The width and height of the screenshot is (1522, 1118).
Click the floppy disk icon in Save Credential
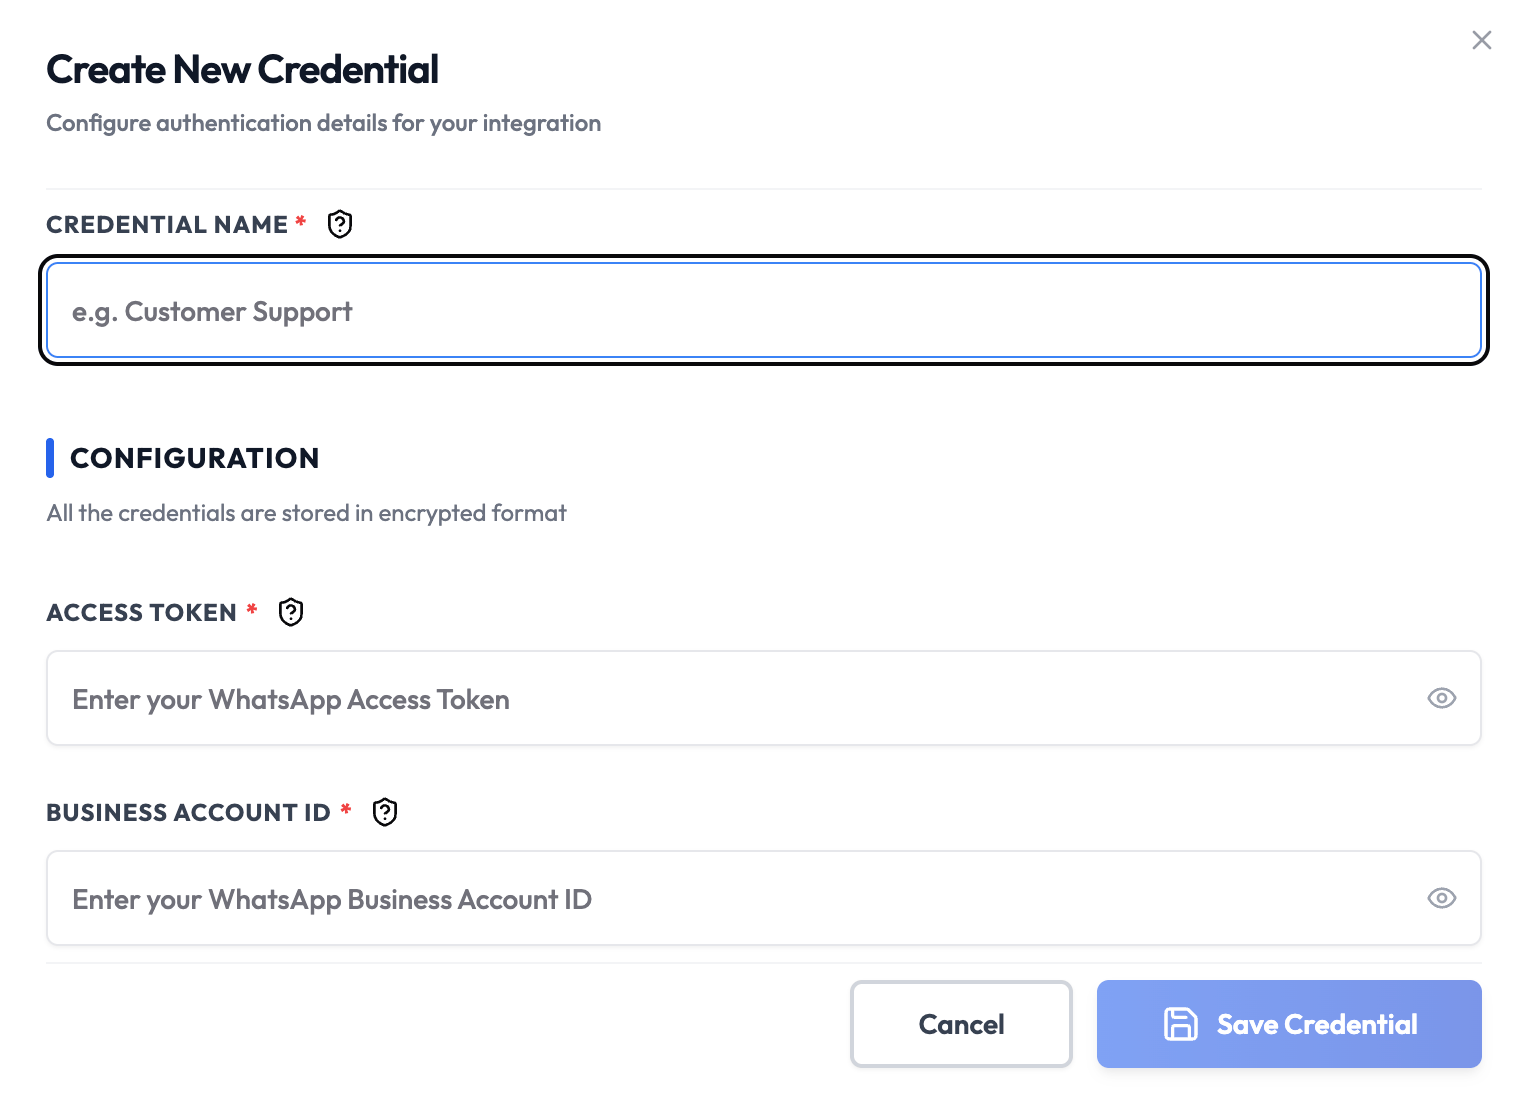point(1181,1024)
